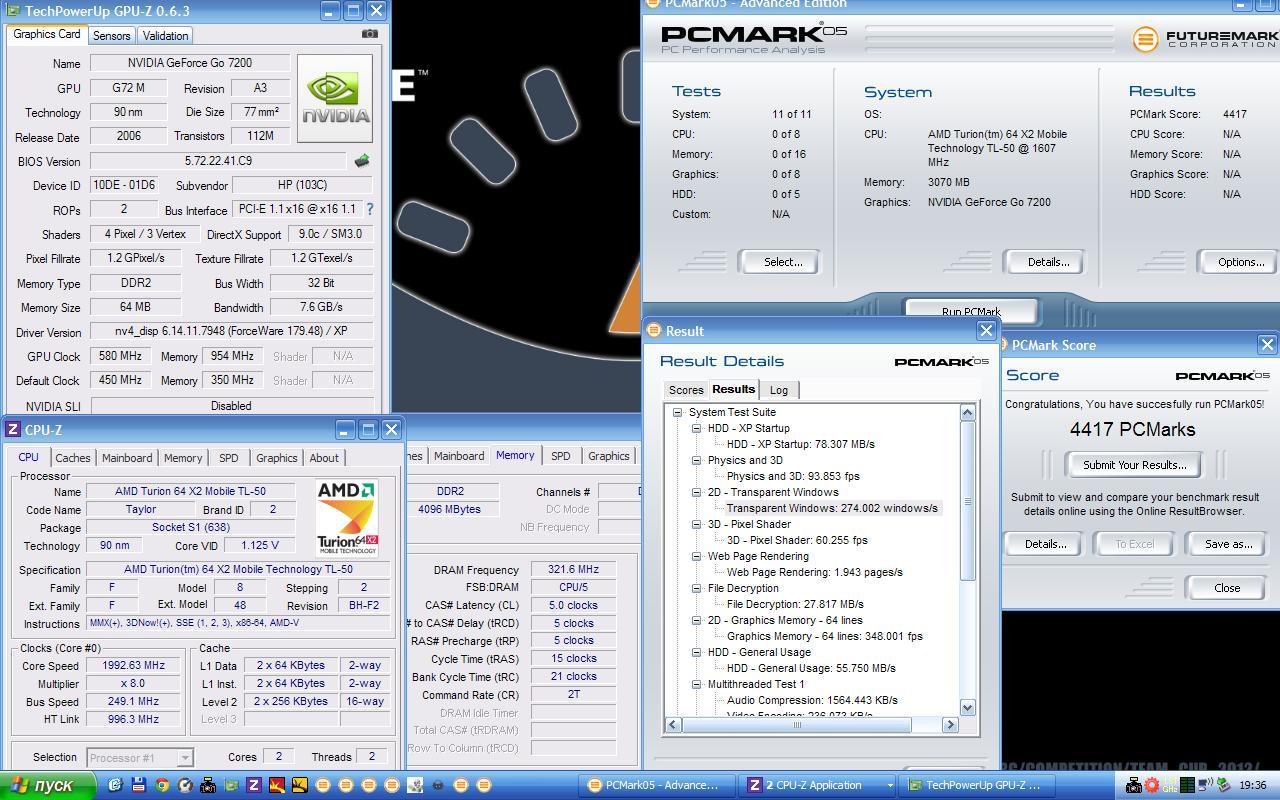Click the first quick launch icon next to Start
Screen dimensions: 1280x800
click(115, 785)
